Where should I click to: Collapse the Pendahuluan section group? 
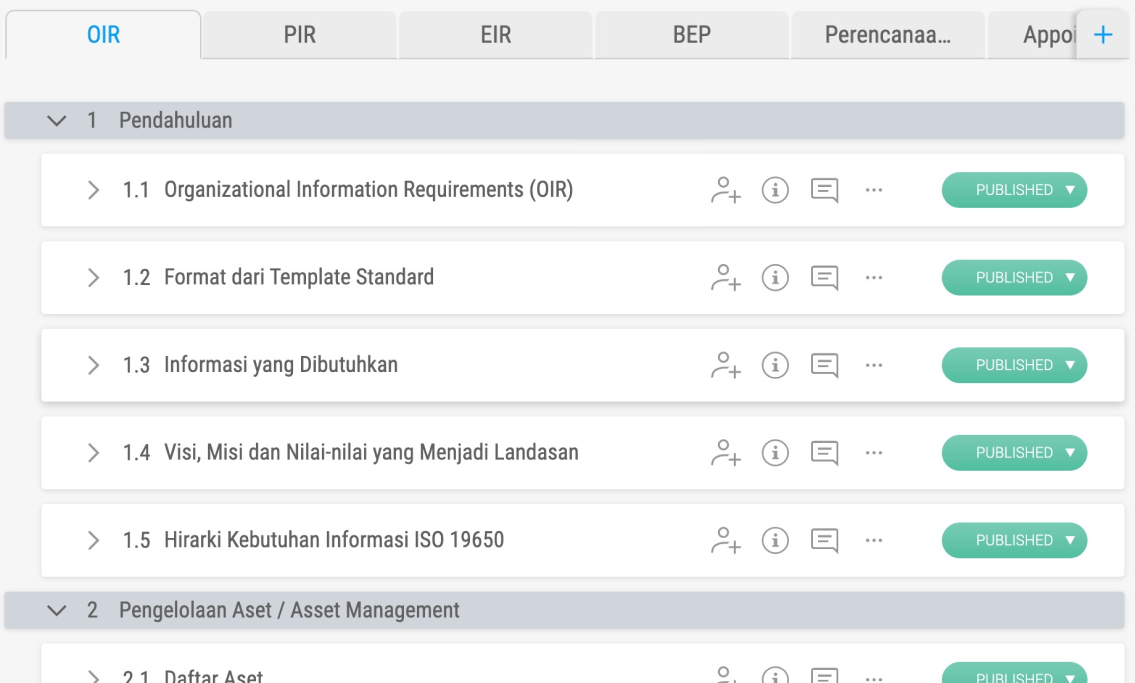coord(57,121)
